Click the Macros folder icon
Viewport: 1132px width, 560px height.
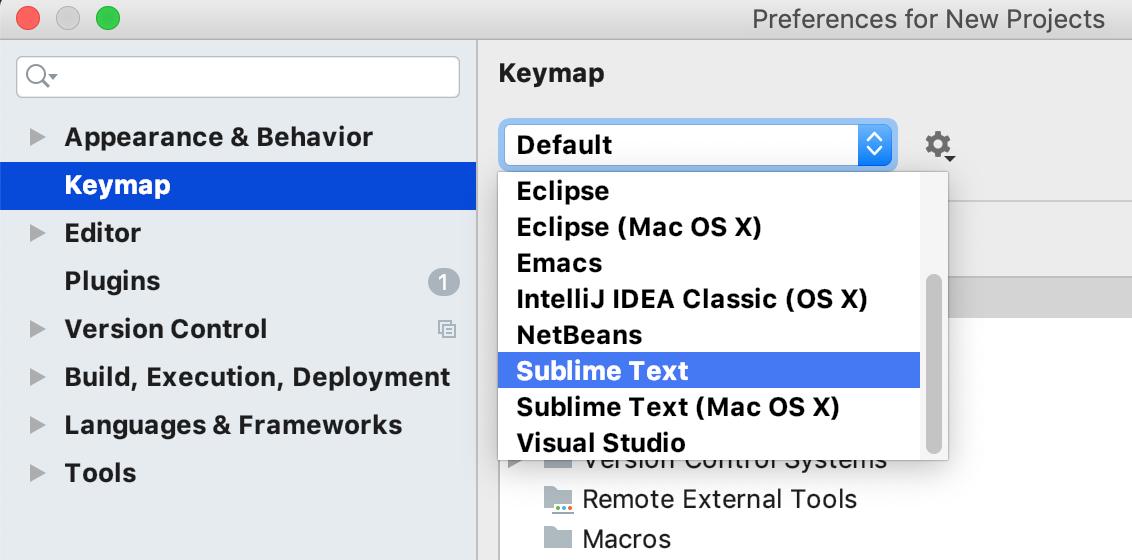tap(559, 538)
